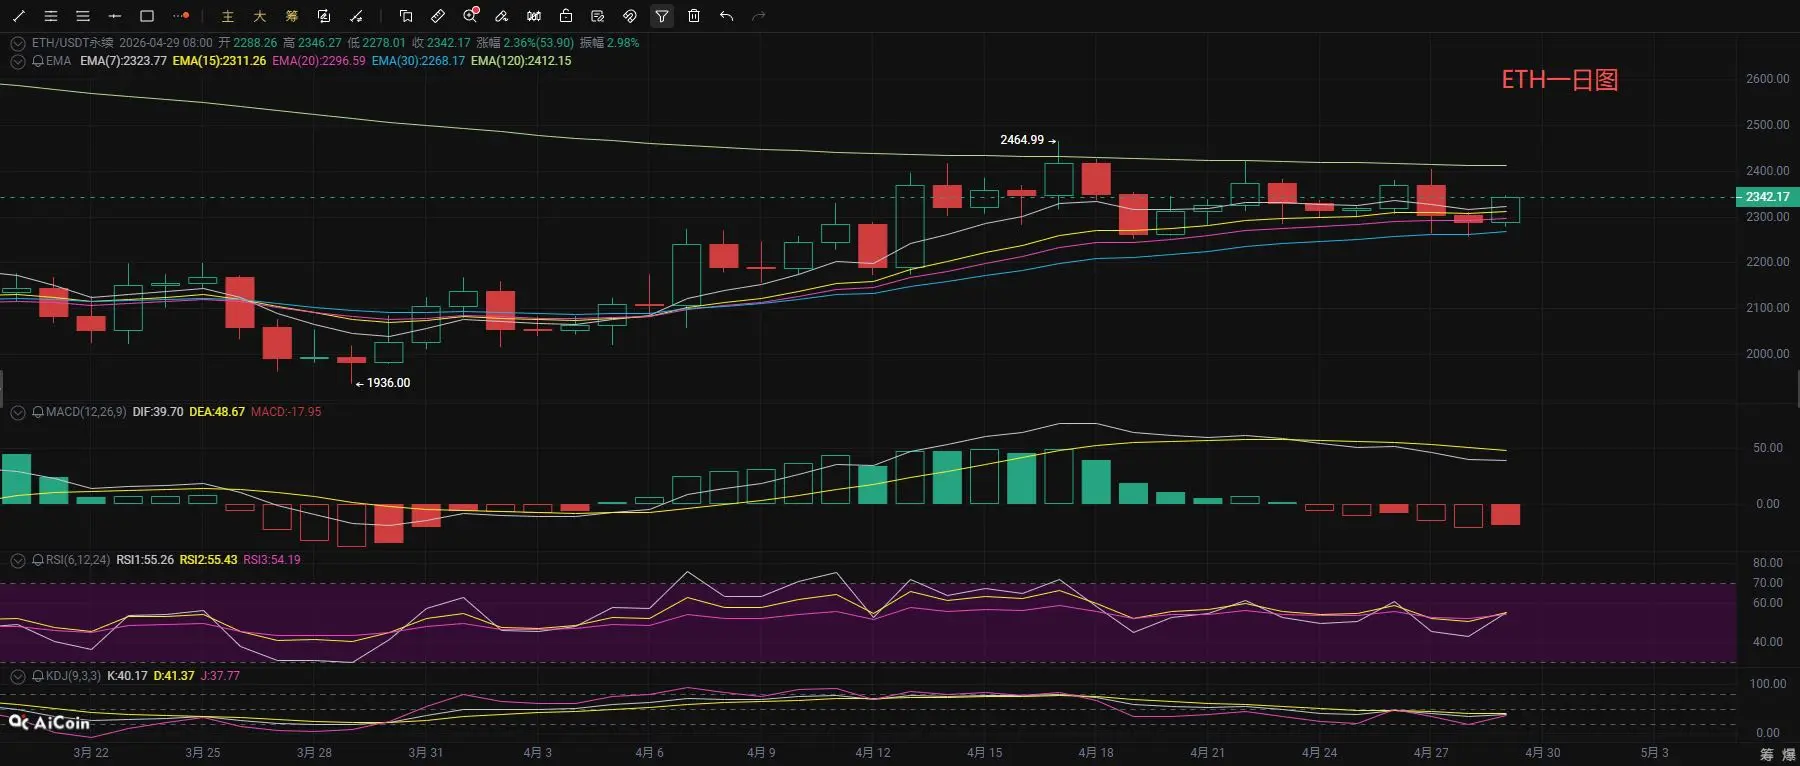Click the K:40.17 value
The height and width of the screenshot is (766, 1800).
click(x=127, y=676)
